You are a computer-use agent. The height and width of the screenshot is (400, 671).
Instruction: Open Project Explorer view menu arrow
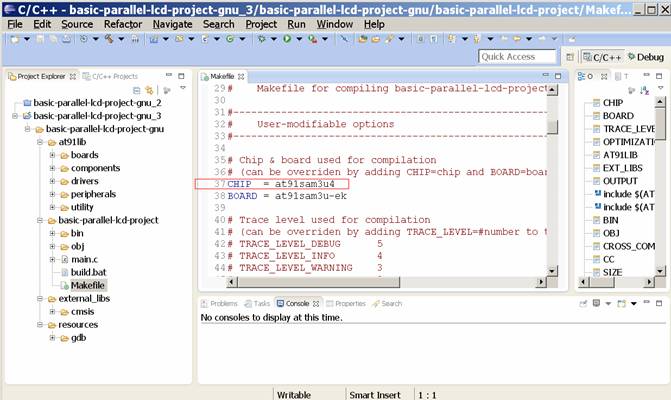(183, 88)
